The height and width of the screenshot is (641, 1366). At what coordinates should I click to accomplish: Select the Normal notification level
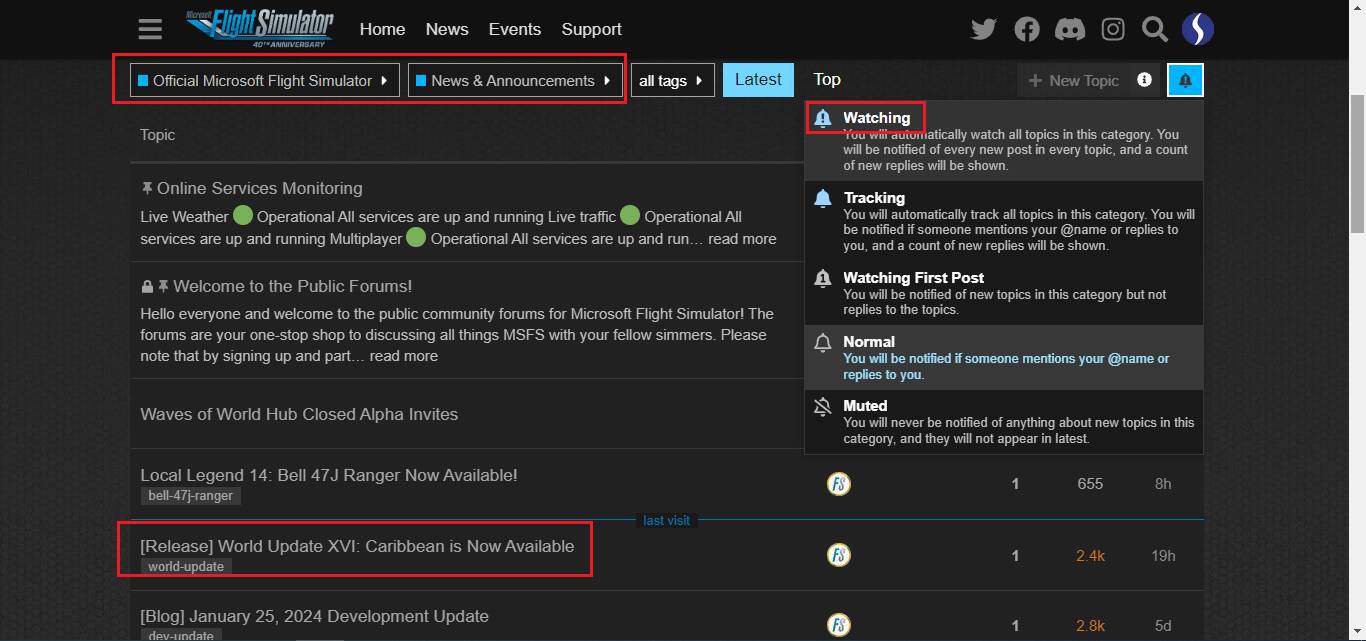tap(1004, 357)
